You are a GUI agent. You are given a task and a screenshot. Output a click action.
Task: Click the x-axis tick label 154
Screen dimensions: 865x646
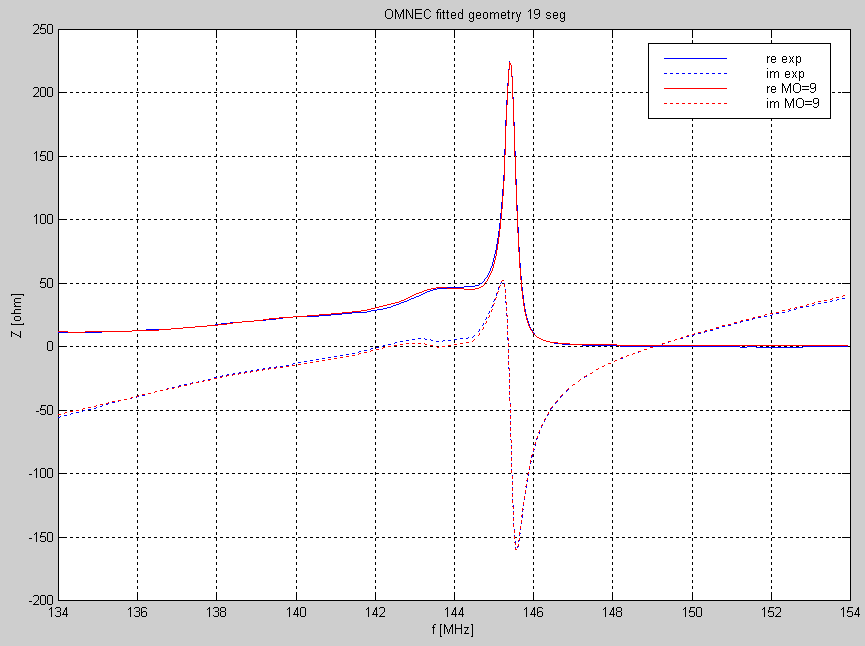pos(850,612)
